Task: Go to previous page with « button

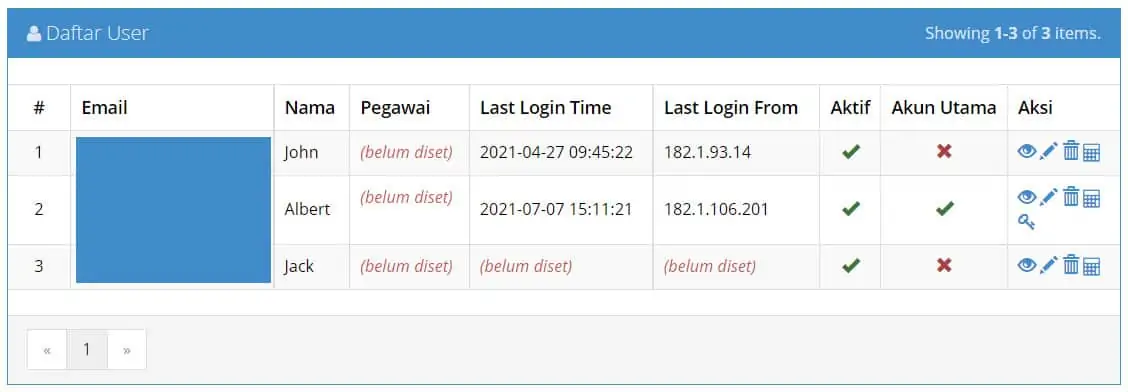Action: pyautogui.click(x=47, y=350)
